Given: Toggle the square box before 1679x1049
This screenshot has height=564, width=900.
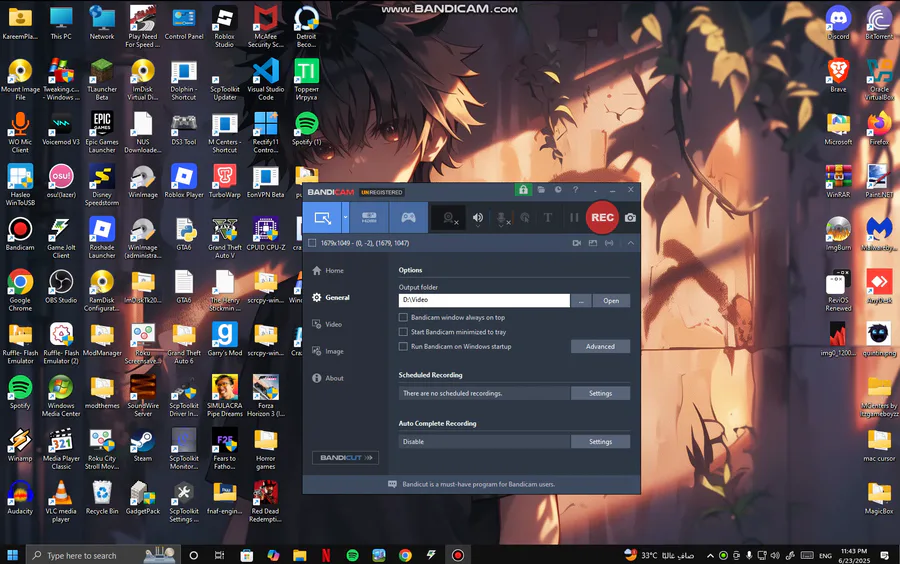Looking at the screenshot, I should point(312,243).
